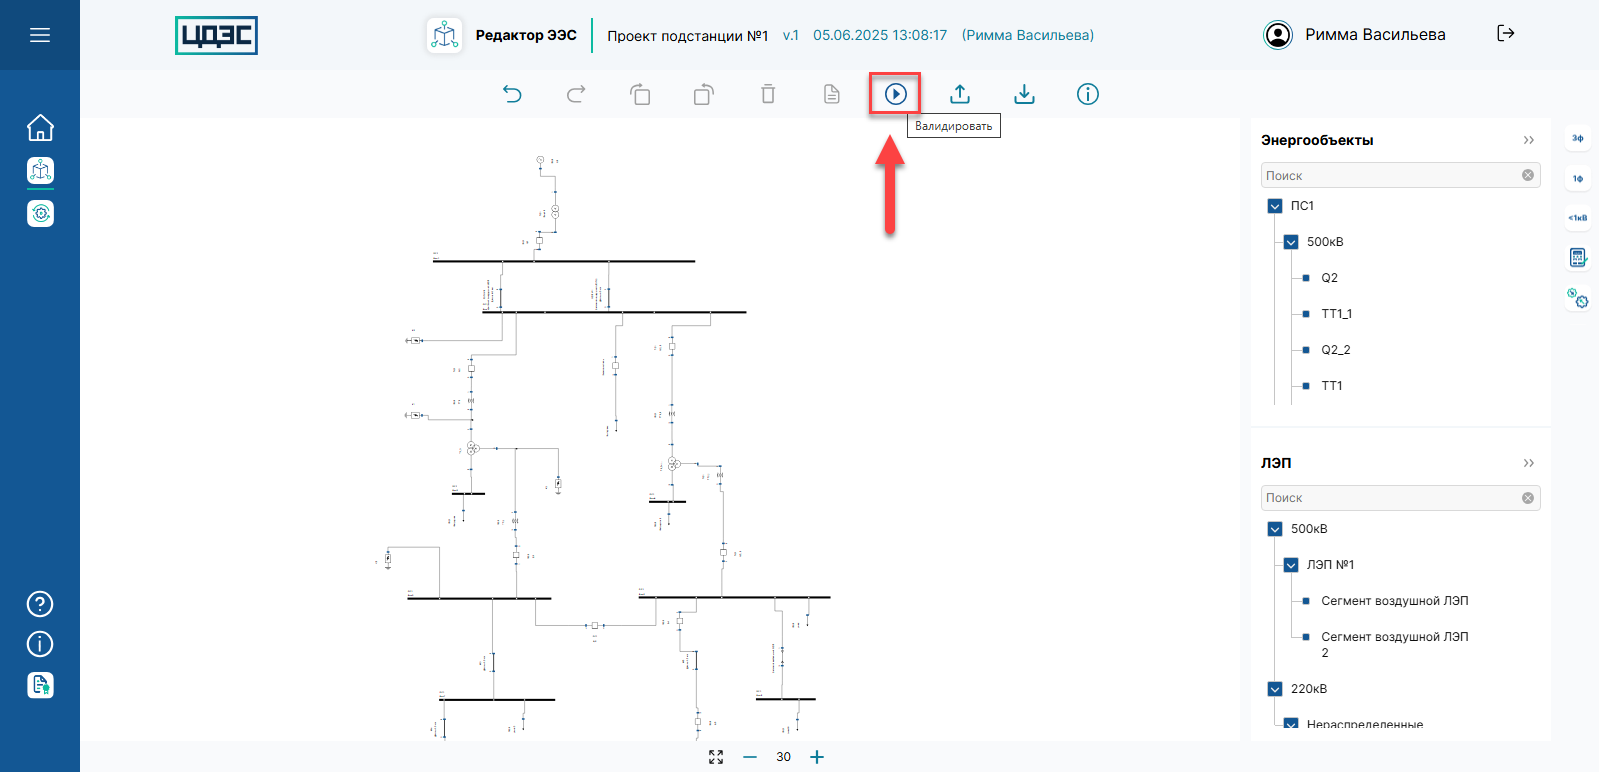Click the fit-to-screen zoom icon
Image resolution: width=1599 pixels, height=772 pixels.
tap(716, 757)
